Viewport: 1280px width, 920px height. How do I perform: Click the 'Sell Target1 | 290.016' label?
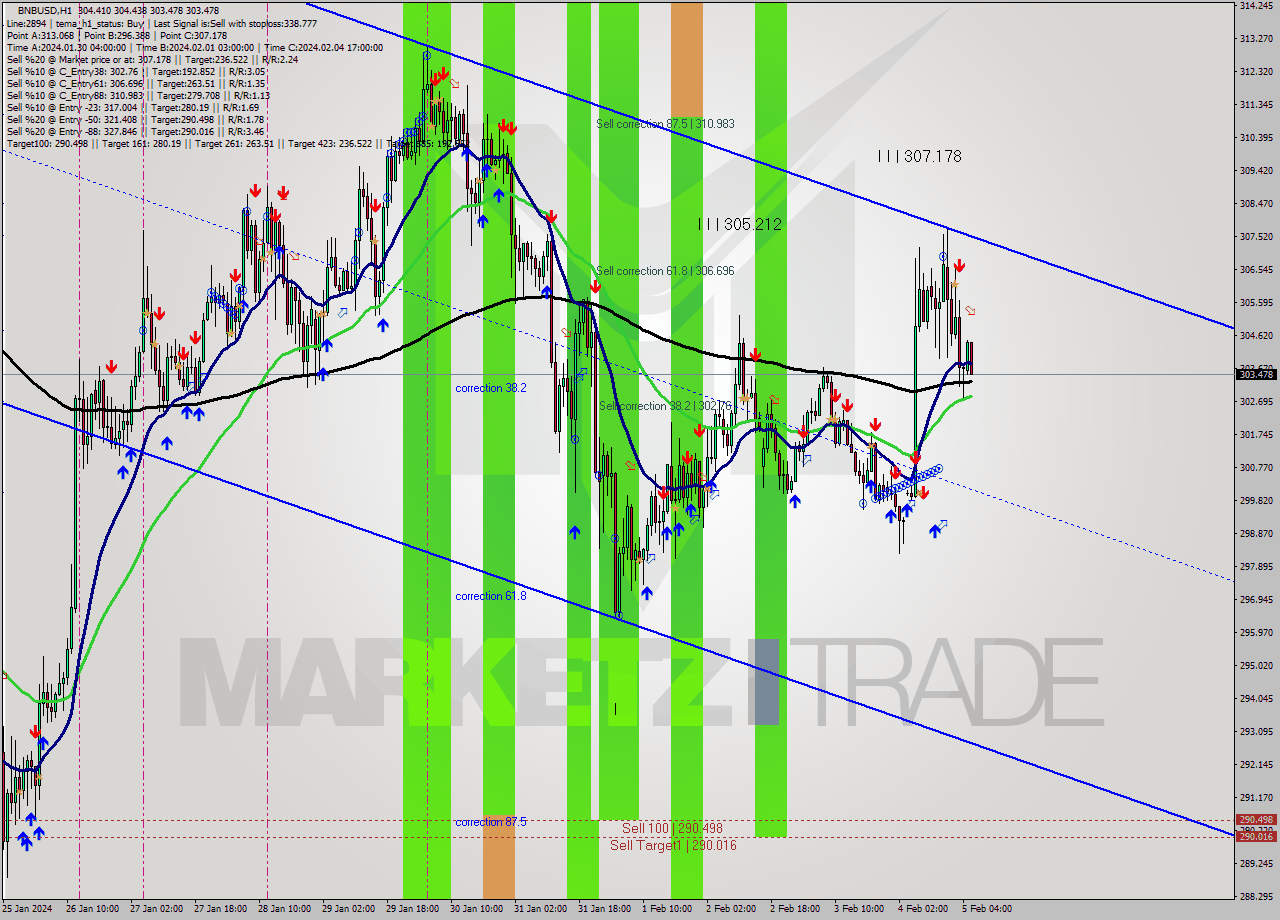pos(673,845)
